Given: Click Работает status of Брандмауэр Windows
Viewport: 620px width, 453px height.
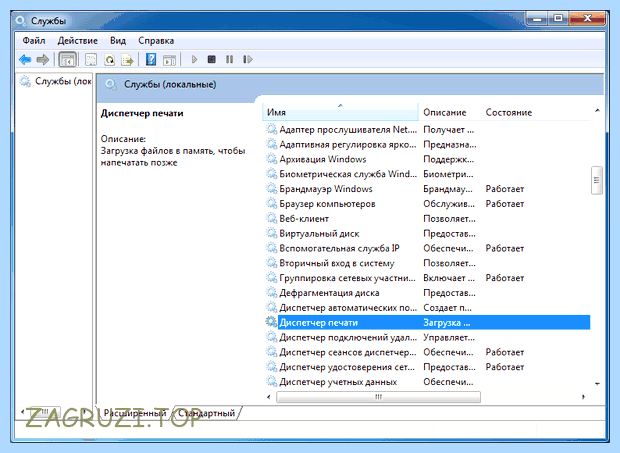Looking at the screenshot, I should pos(505,189).
